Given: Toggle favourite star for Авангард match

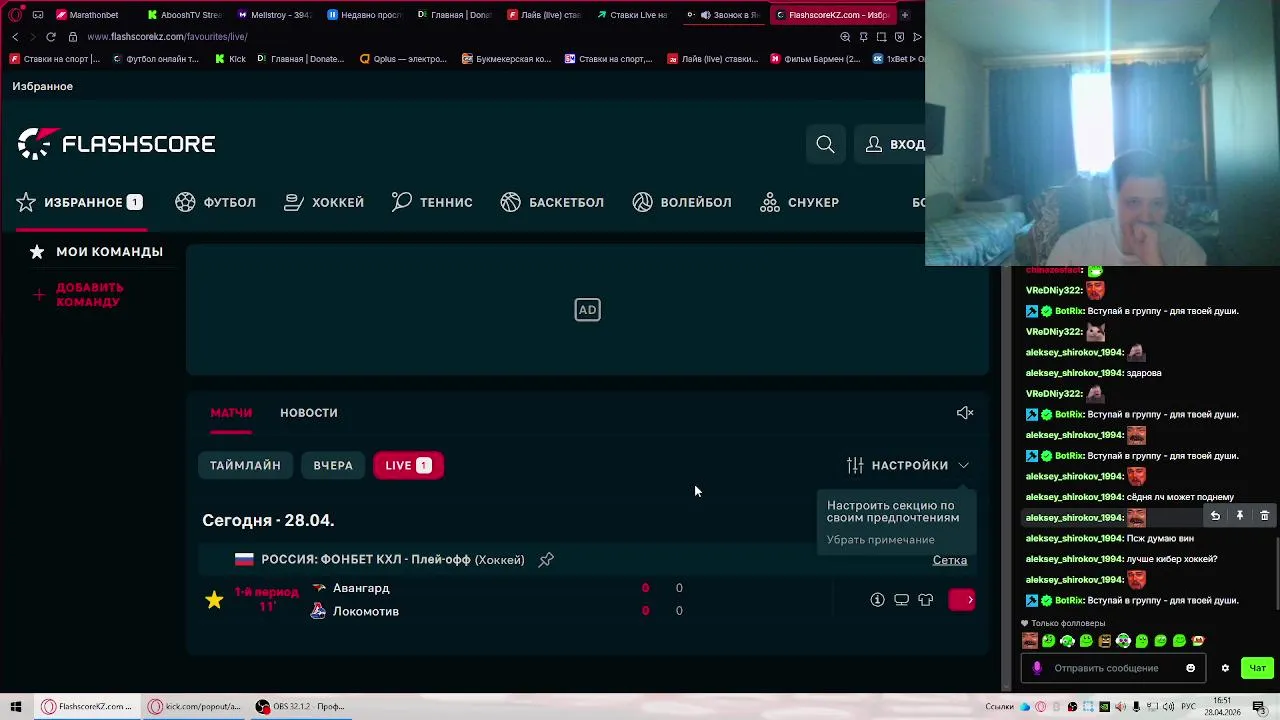Looking at the screenshot, I should pyautogui.click(x=214, y=600).
